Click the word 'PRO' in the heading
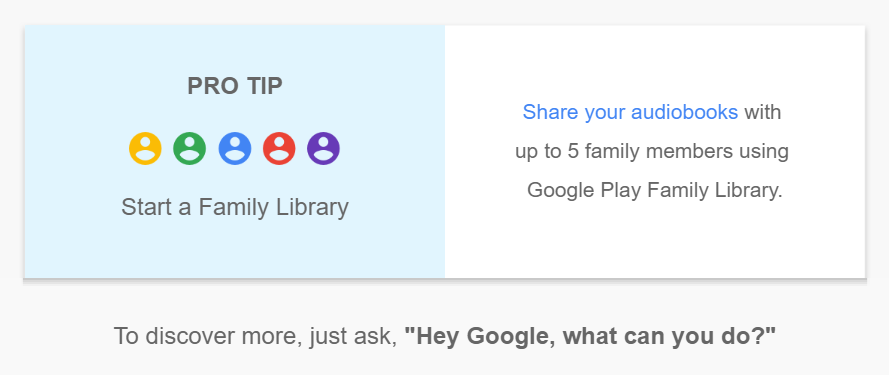The width and height of the screenshot is (889, 375). [x=213, y=86]
